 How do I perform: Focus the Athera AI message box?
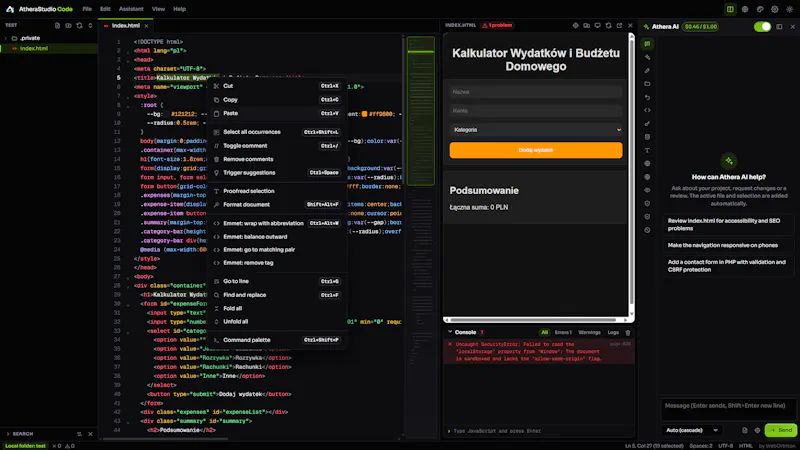[x=729, y=409]
